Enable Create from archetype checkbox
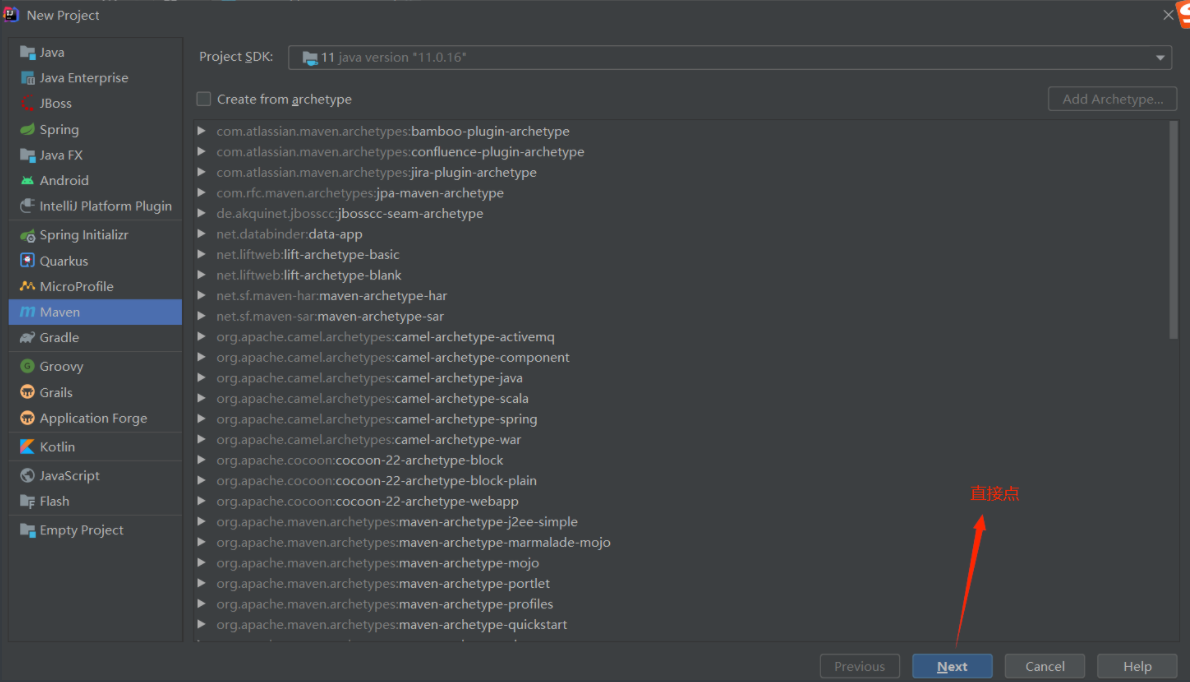The height and width of the screenshot is (682, 1190). (x=203, y=99)
